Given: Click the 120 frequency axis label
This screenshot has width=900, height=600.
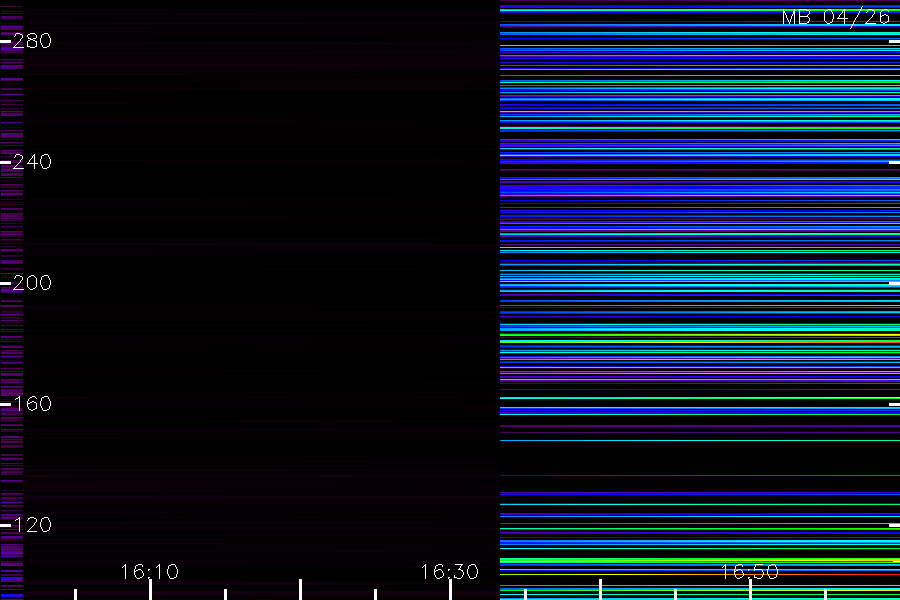Looking at the screenshot, I should [32, 525].
